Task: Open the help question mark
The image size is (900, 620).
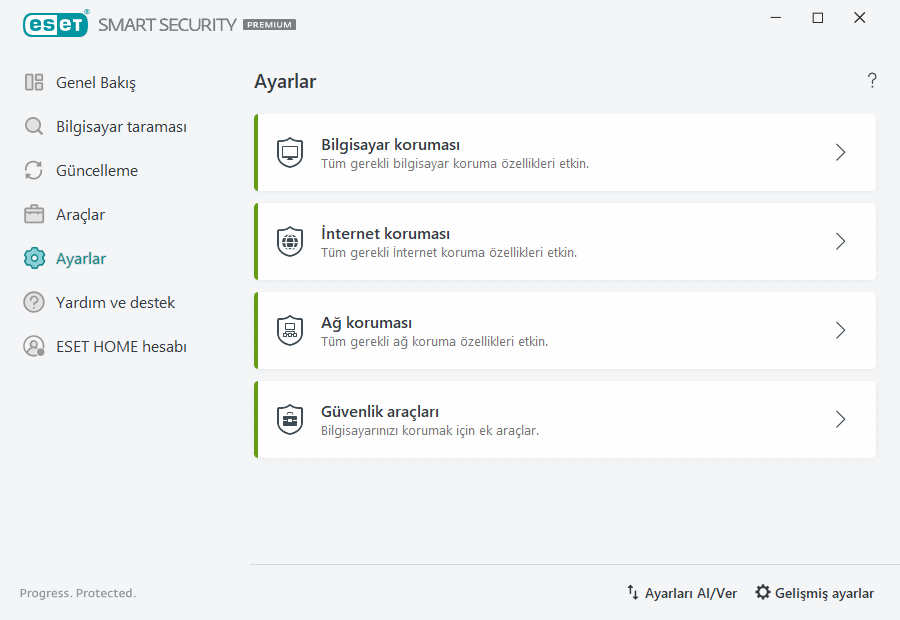Action: point(871,80)
